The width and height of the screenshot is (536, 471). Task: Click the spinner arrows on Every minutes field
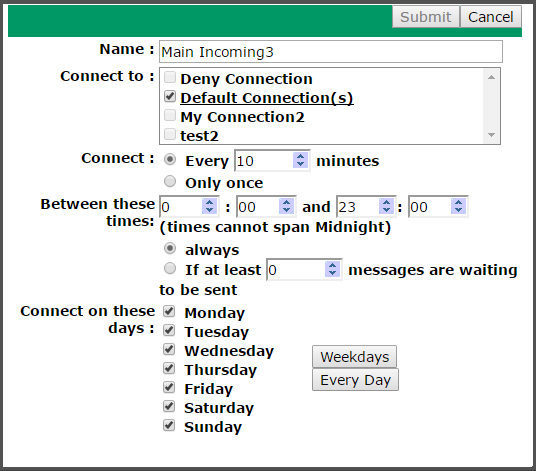coord(300,160)
